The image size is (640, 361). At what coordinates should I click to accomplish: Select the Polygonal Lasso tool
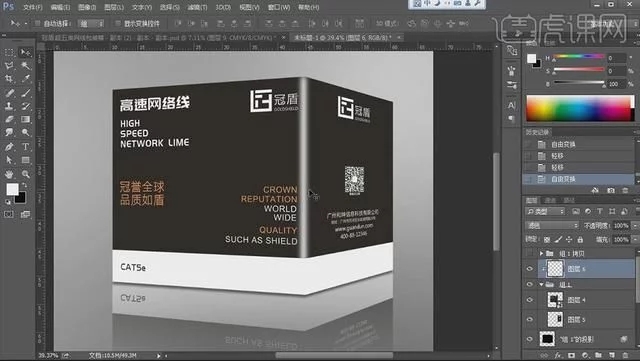[x=9, y=65]
